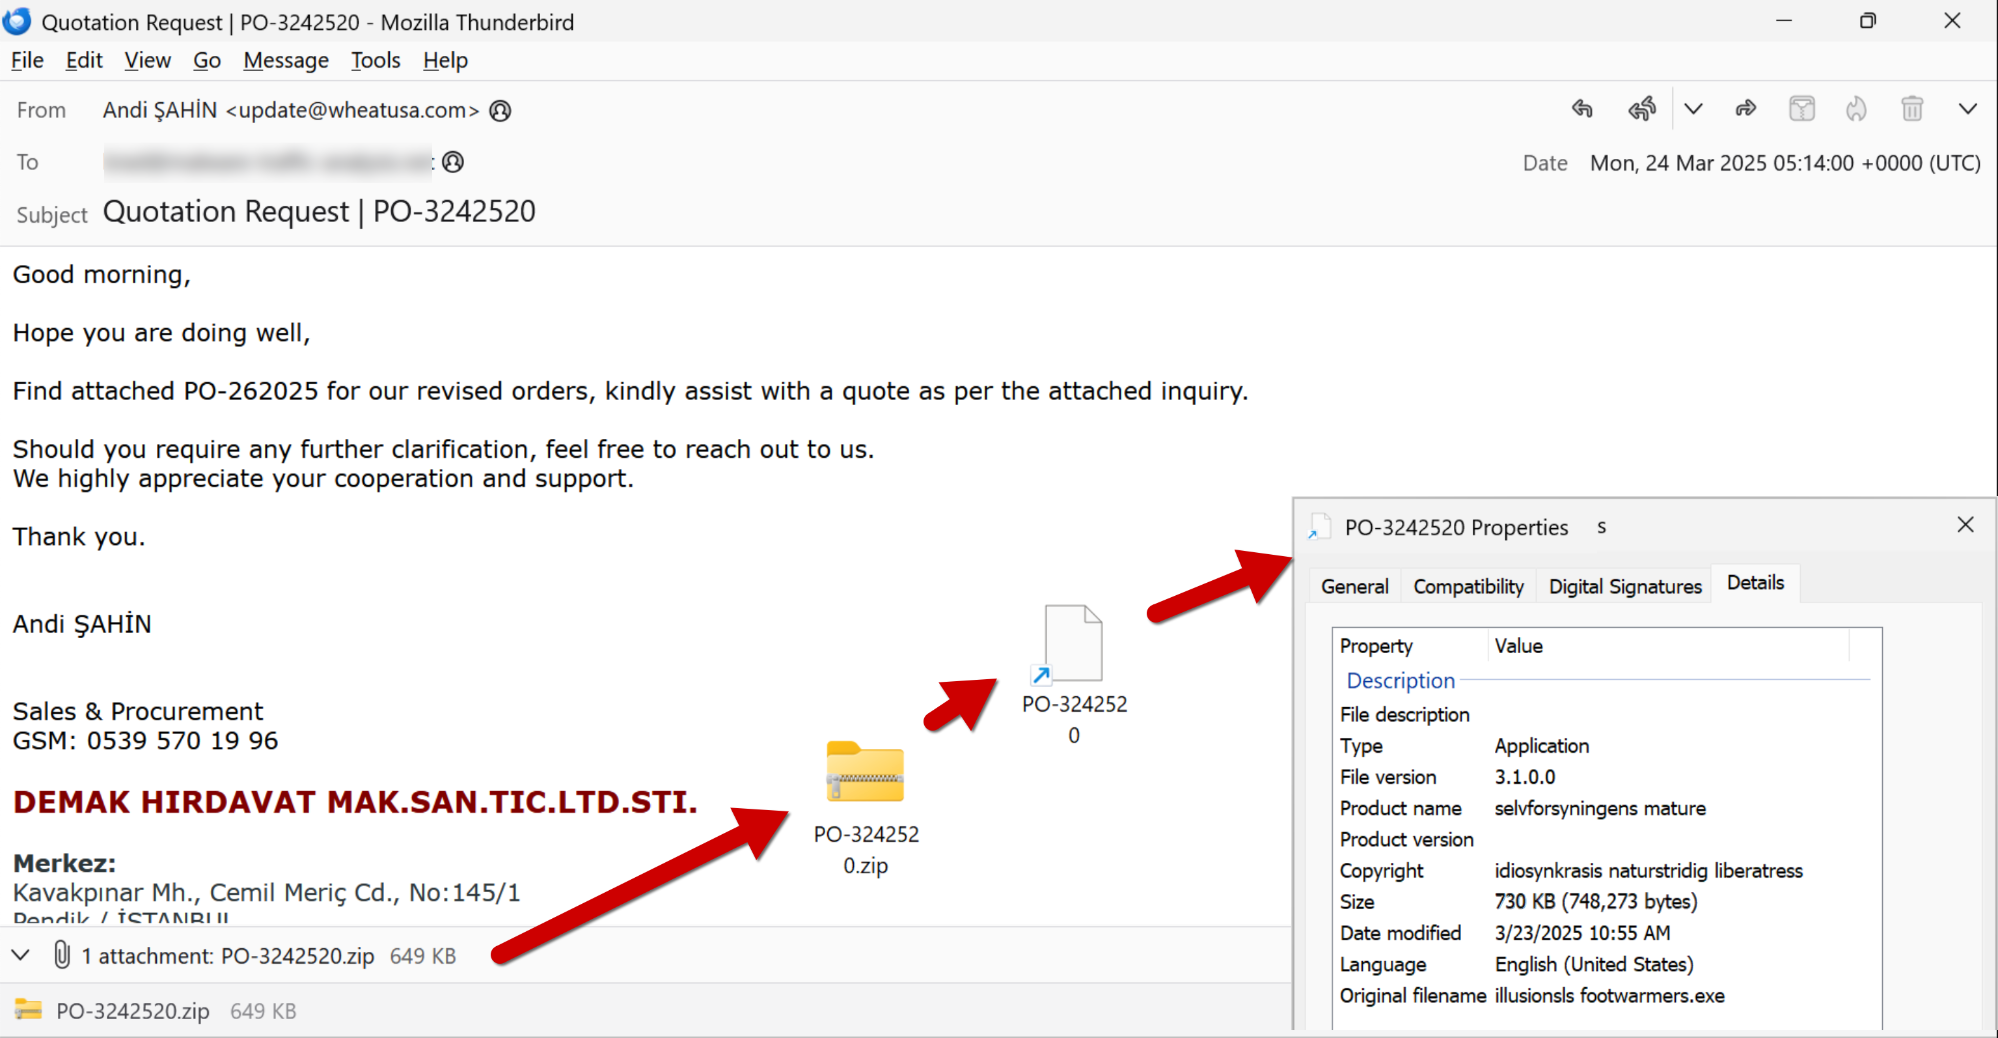This screenshot has height=1038, width=1998.
Task: Select the Details tab in Properties
Action: [x=1755, y=583]
